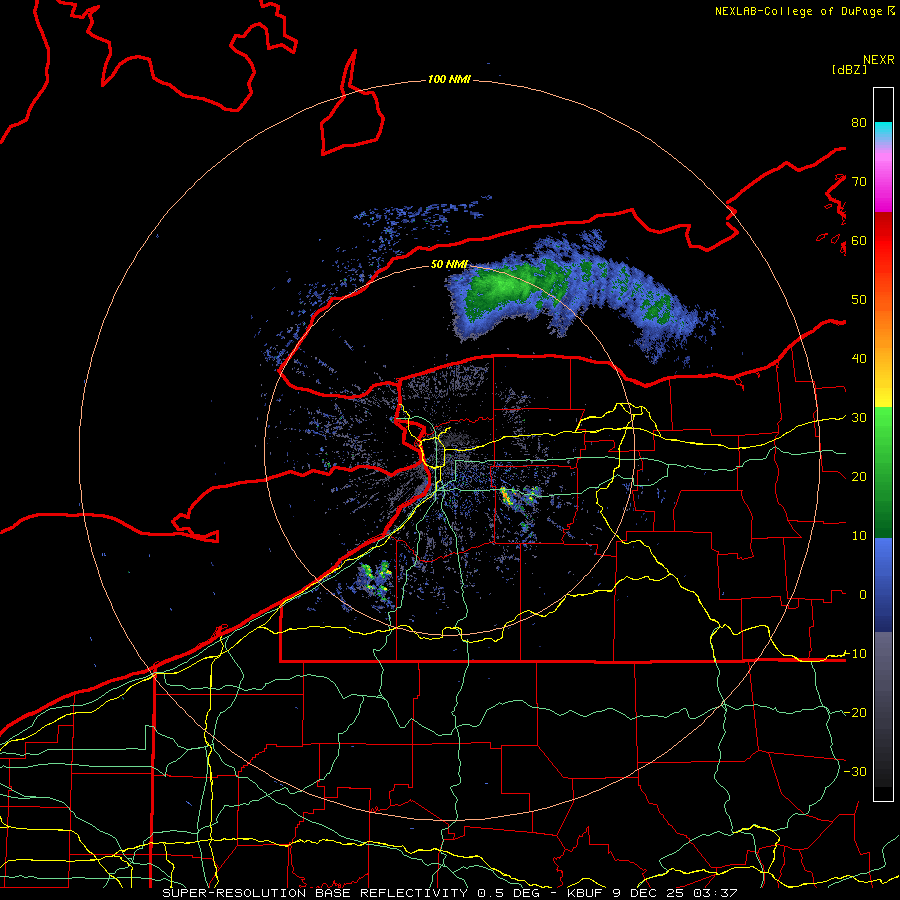Click the "100 NMI" range ring label
The height and width of the screenshot is (900, 900).
tap(449, 79)
